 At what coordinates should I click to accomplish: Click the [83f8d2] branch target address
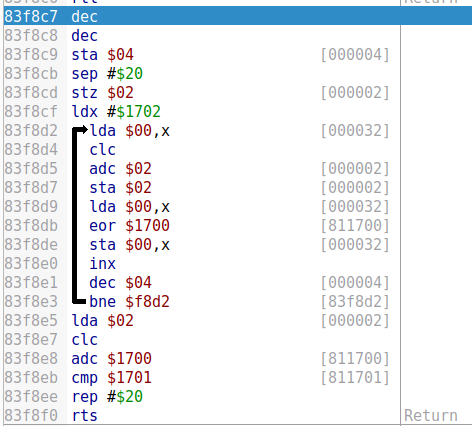click(x=355, y=301)
